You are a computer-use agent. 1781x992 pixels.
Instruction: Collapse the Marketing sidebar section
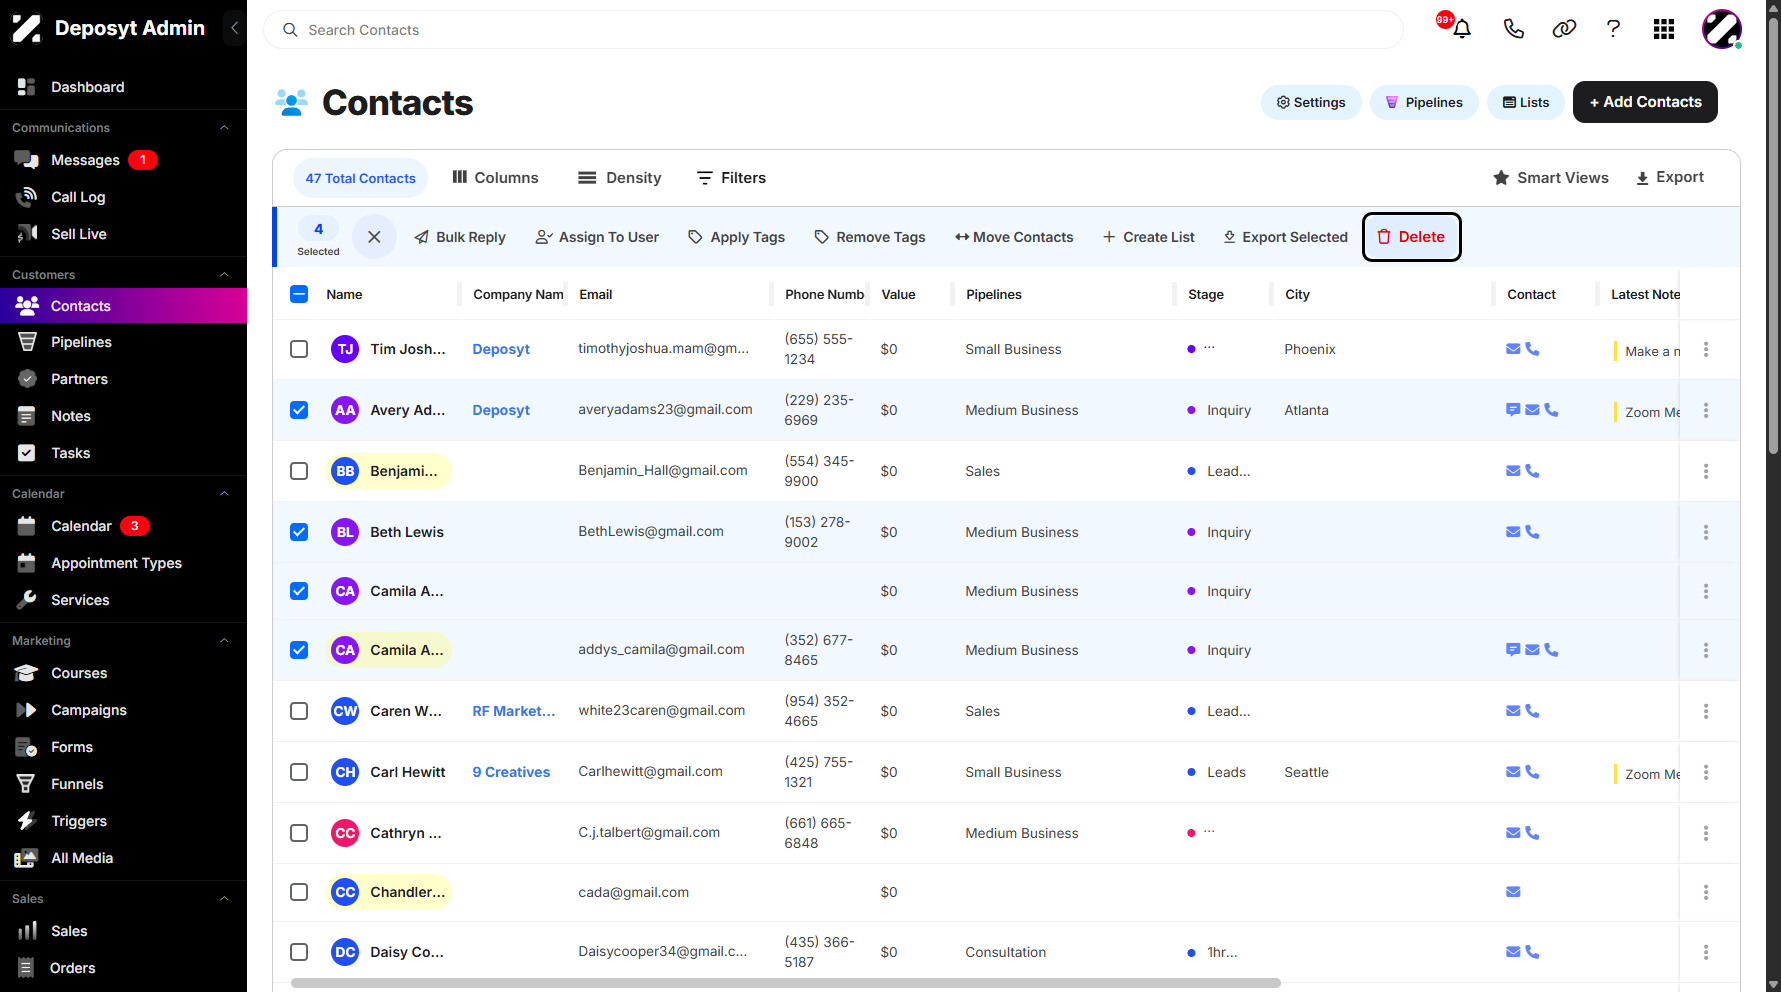tap(224, 641)
